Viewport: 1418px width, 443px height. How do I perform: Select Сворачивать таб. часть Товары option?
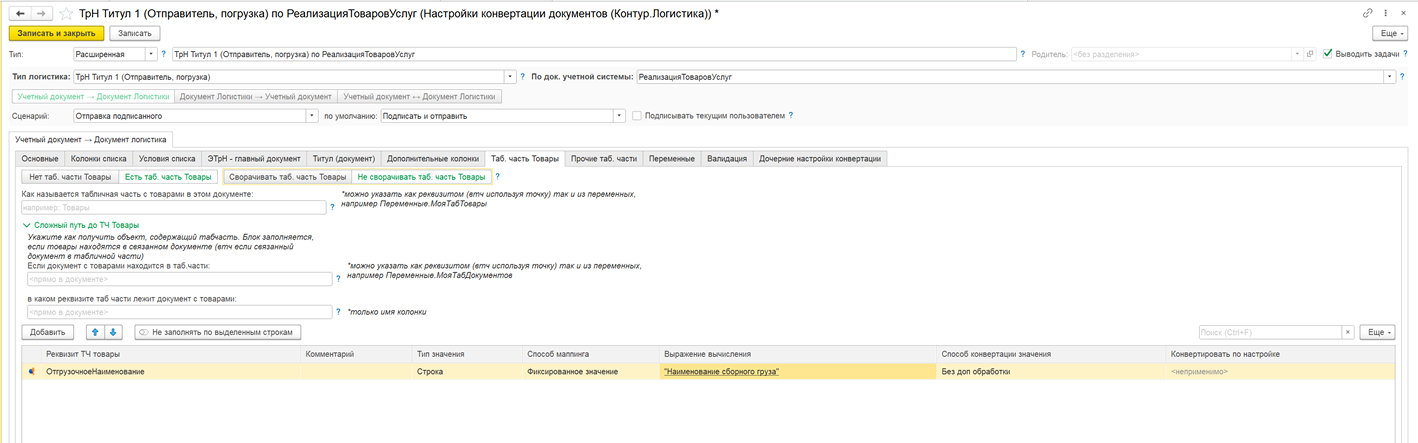coord(288,177)
